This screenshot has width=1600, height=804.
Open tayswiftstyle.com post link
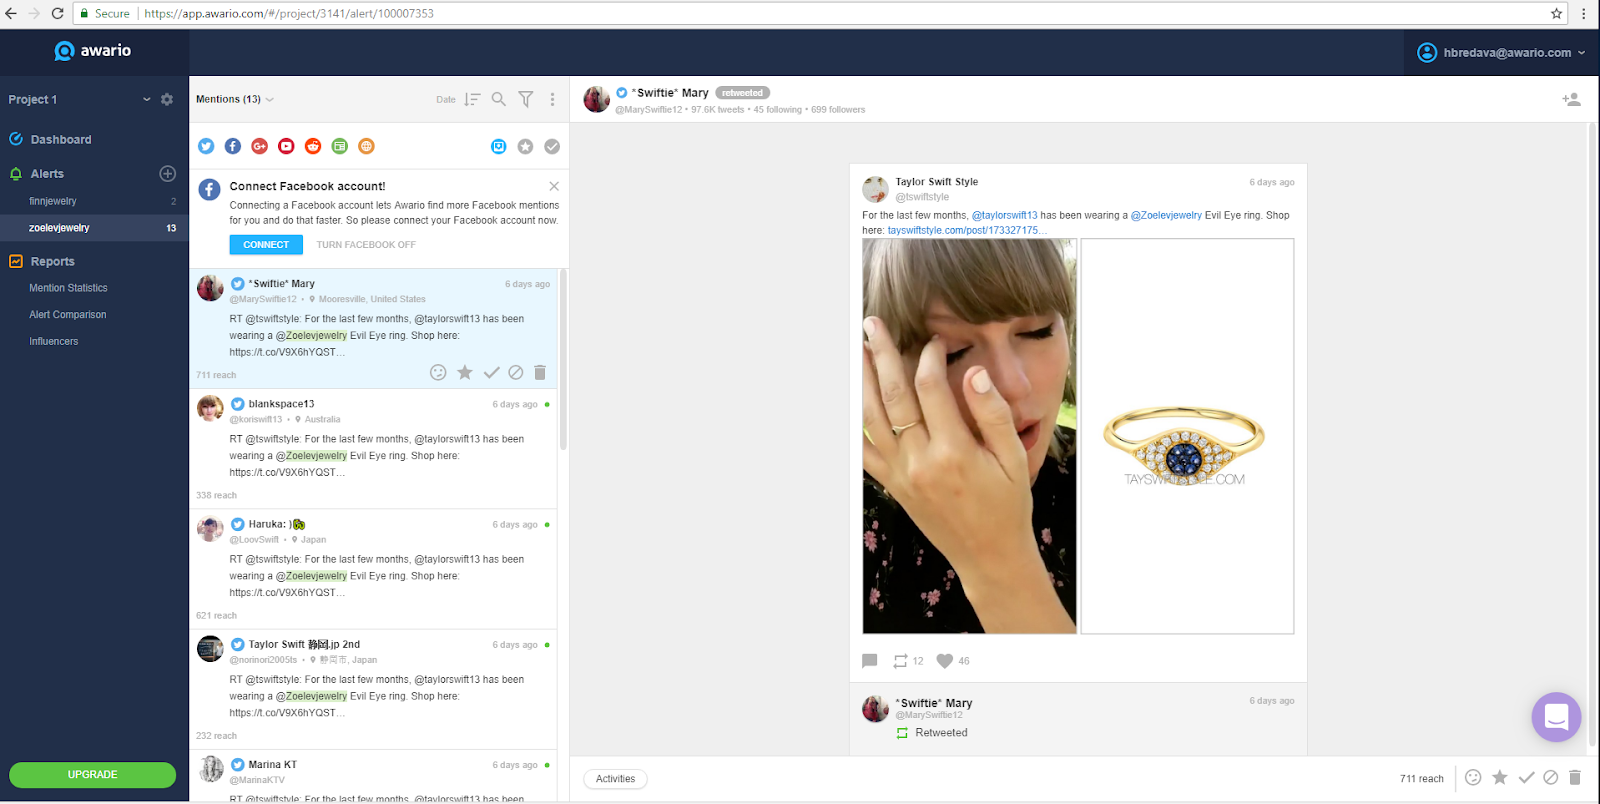click(966, 230)
